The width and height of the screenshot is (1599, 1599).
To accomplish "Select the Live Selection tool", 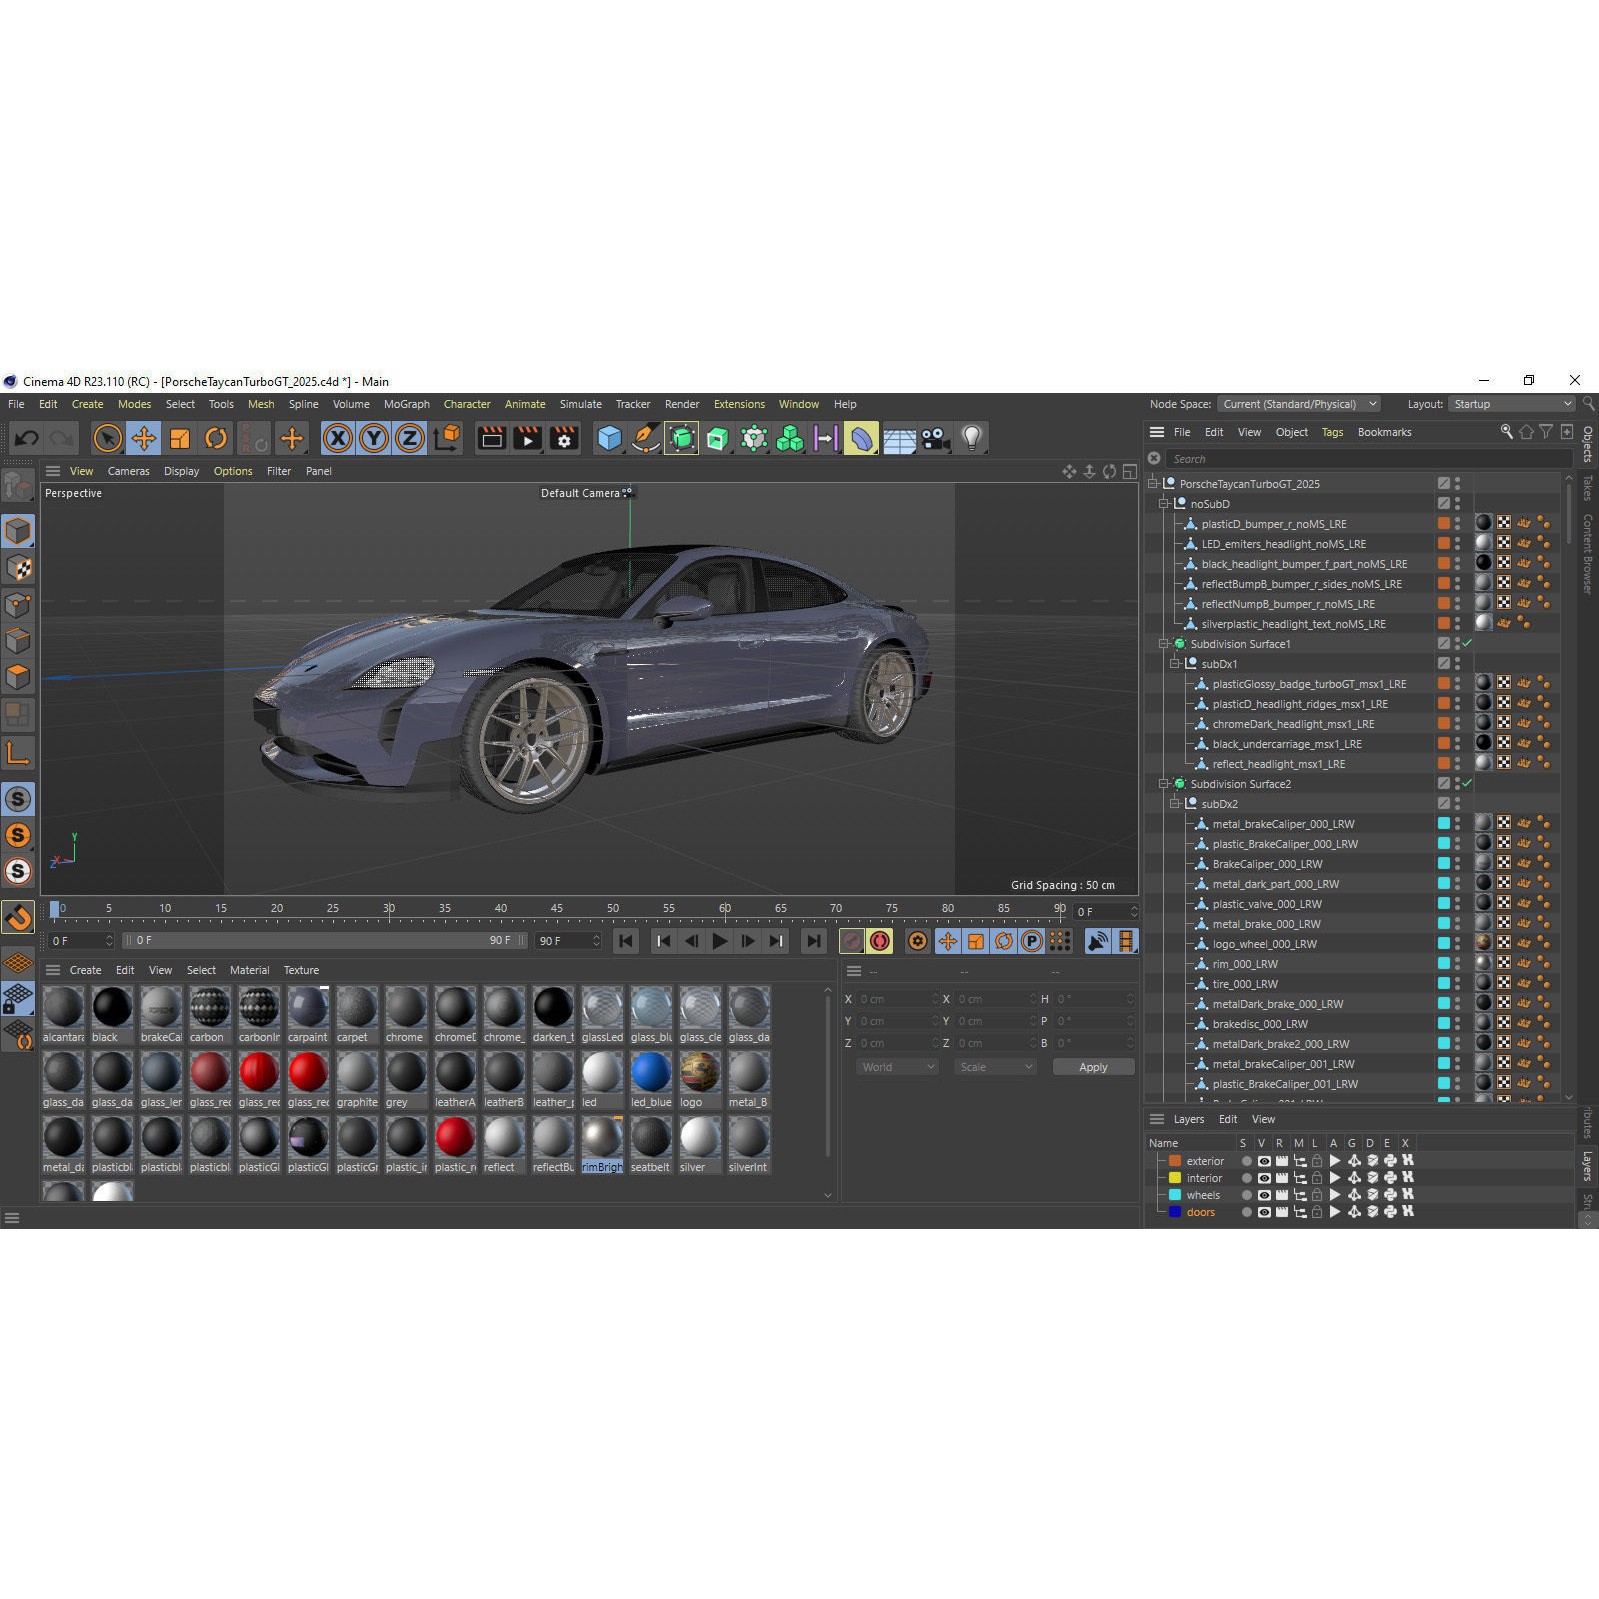I will [x=107, y=438].
